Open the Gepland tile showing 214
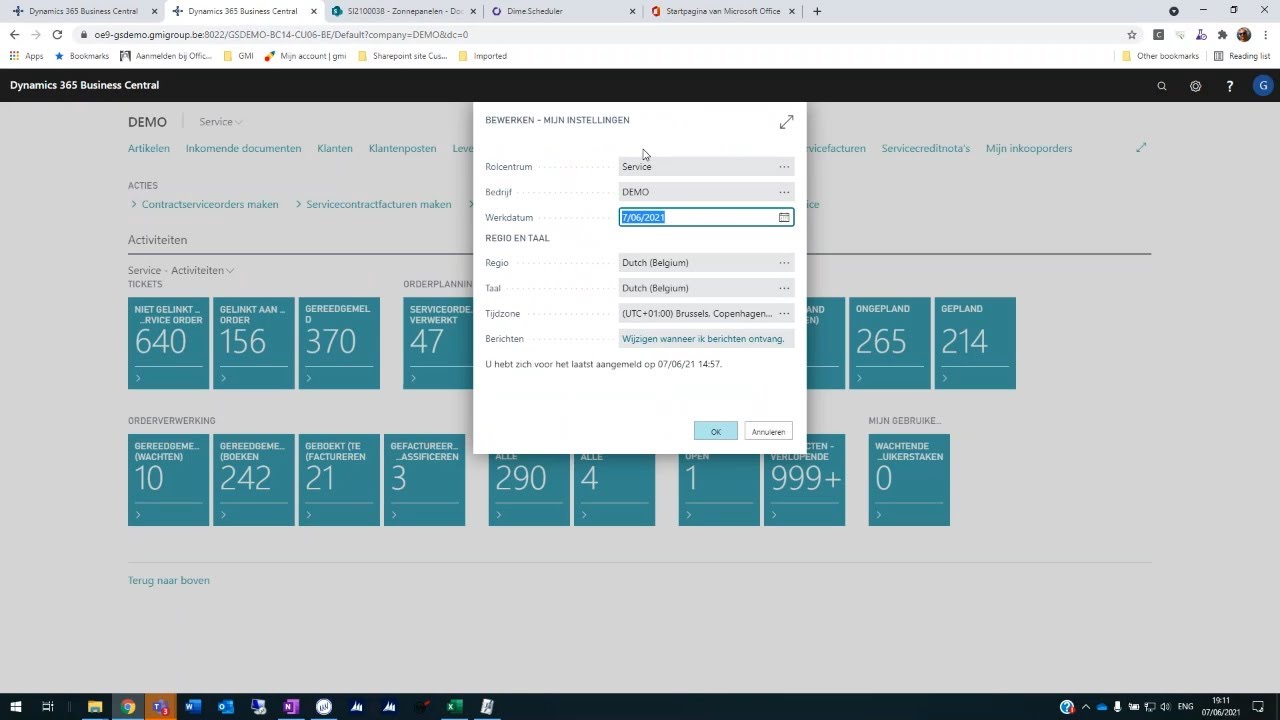Screen dimensions: 1280x720 [976, 343]
